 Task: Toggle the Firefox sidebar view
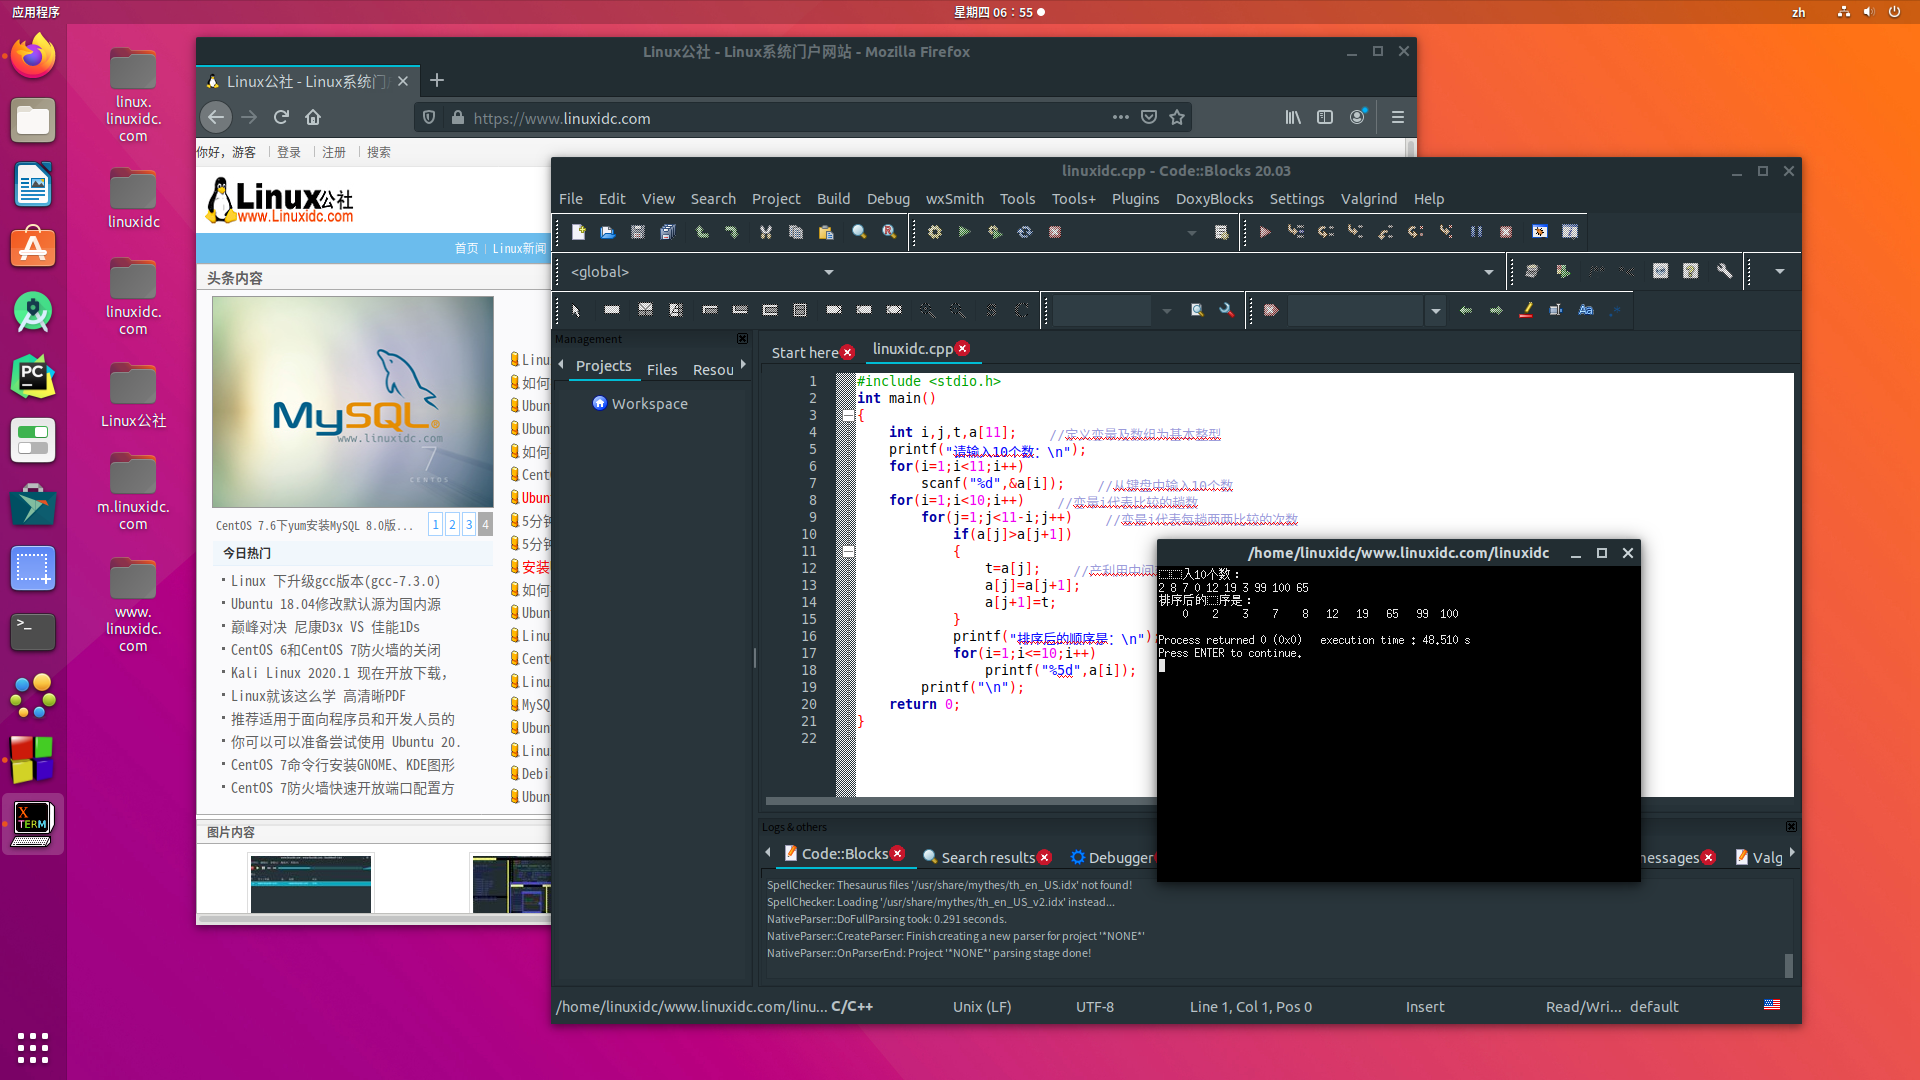1325,117
